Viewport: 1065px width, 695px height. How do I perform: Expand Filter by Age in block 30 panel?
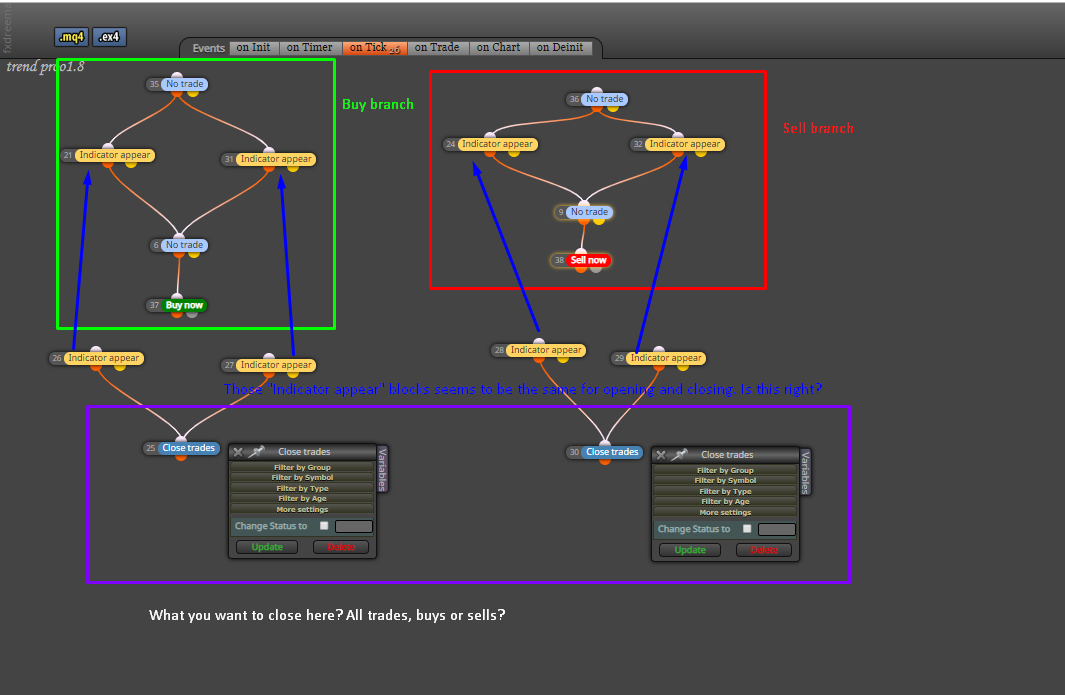point(725,501)
